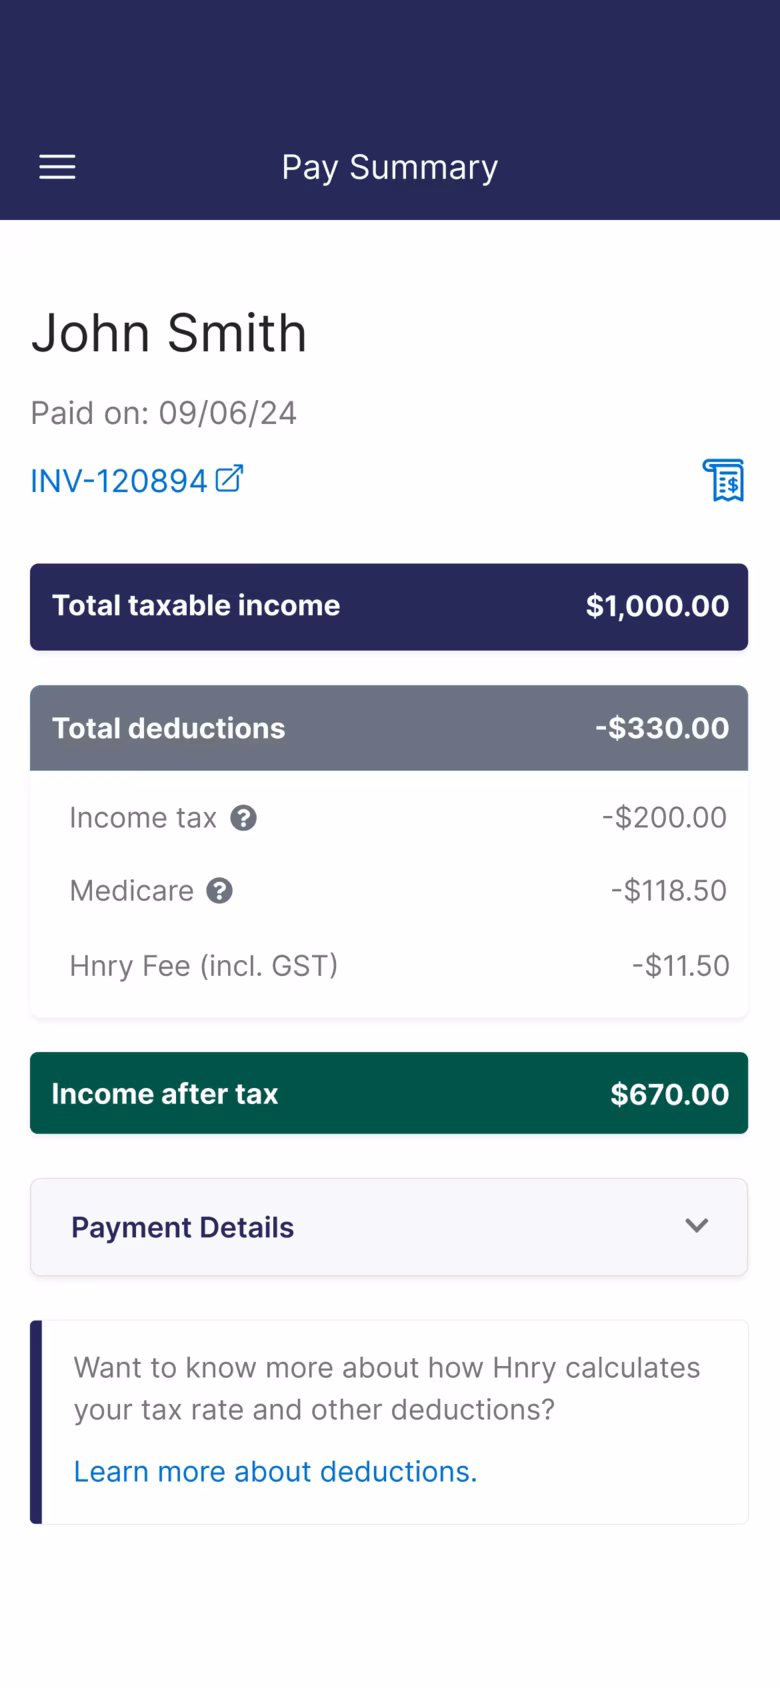Click the Payment Details chevron arrow
This screenshot has height=1688, width=780.
[x=697, y=1226]
